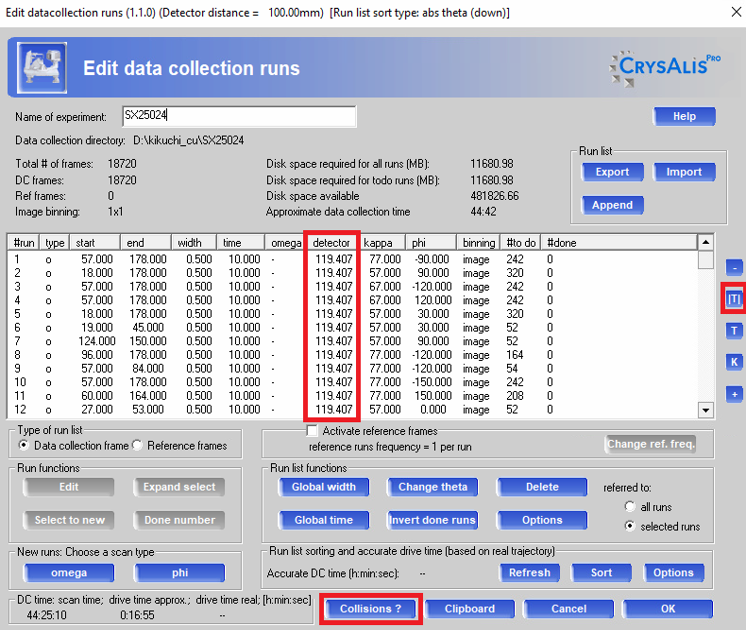The width and height of the screenshot is (746, 630).
Task: Click the |T| absolute theta button
Action: tap(734, 299)
